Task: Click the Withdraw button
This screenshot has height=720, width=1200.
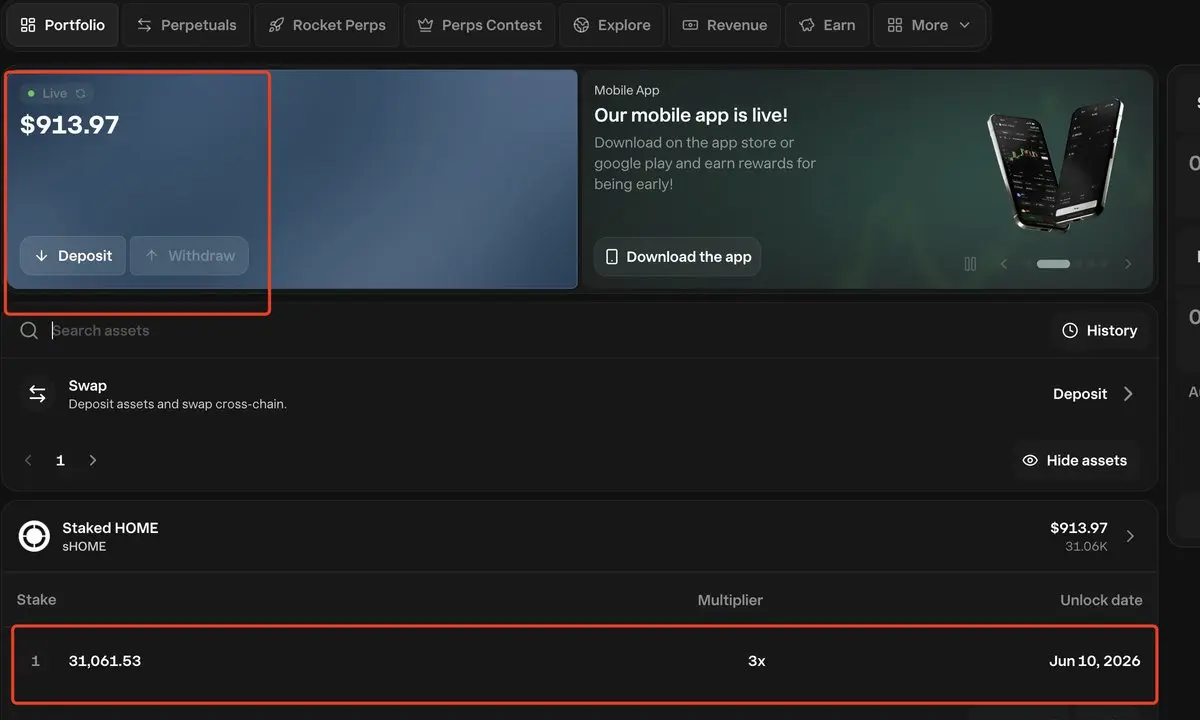Action: 189,256
